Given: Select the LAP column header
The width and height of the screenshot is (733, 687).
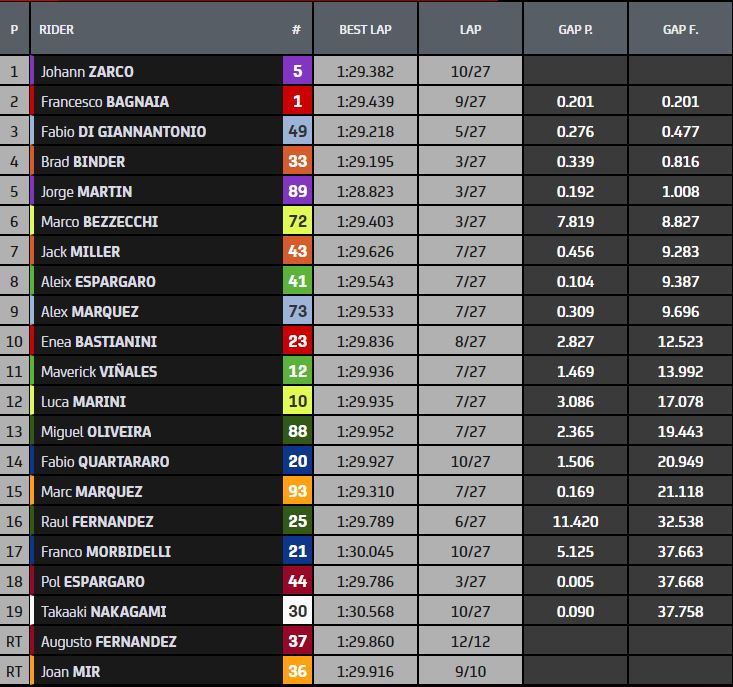Looking at the screenshot, I should [470, 29].
